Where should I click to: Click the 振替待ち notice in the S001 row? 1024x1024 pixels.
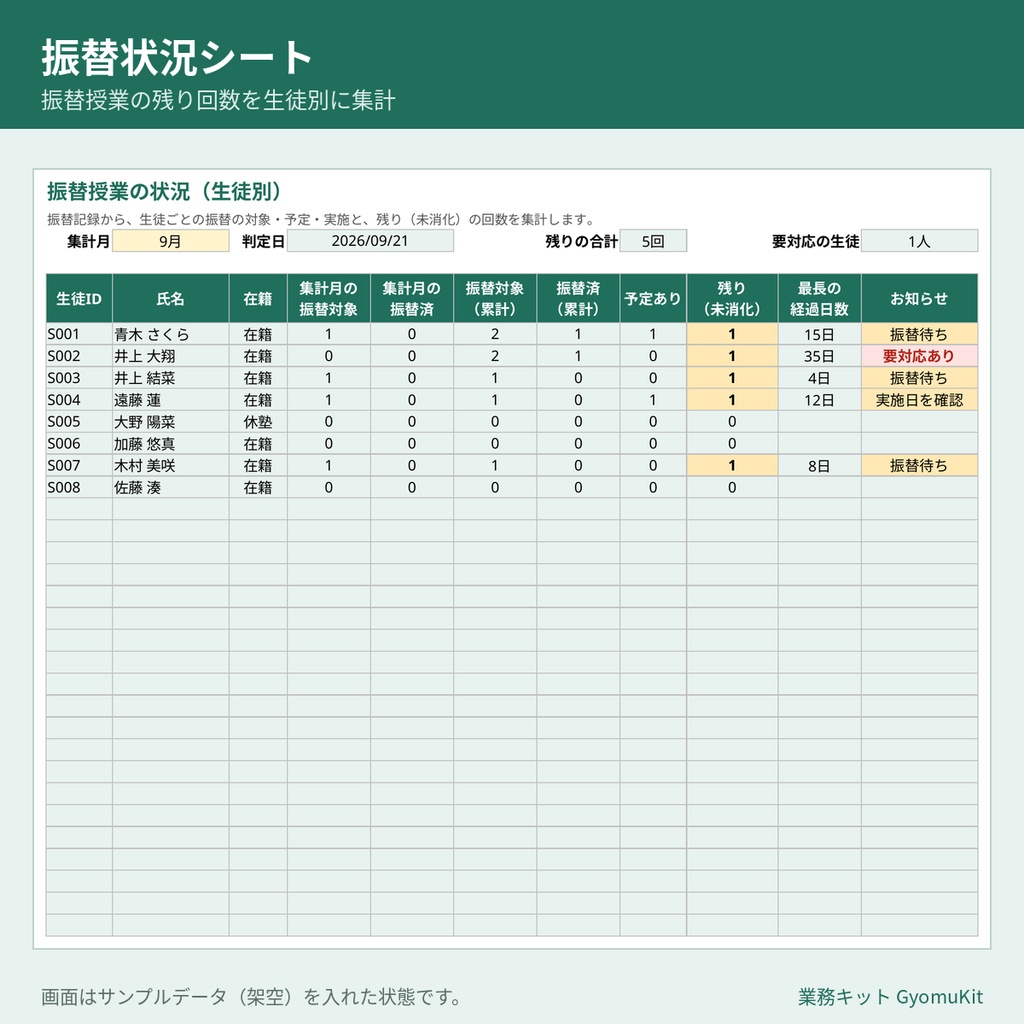click(x=920, y=334)
